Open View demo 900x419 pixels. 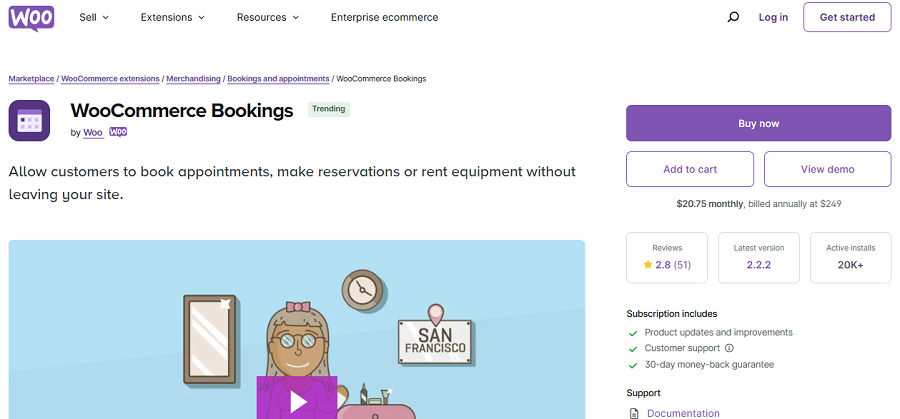827,169
